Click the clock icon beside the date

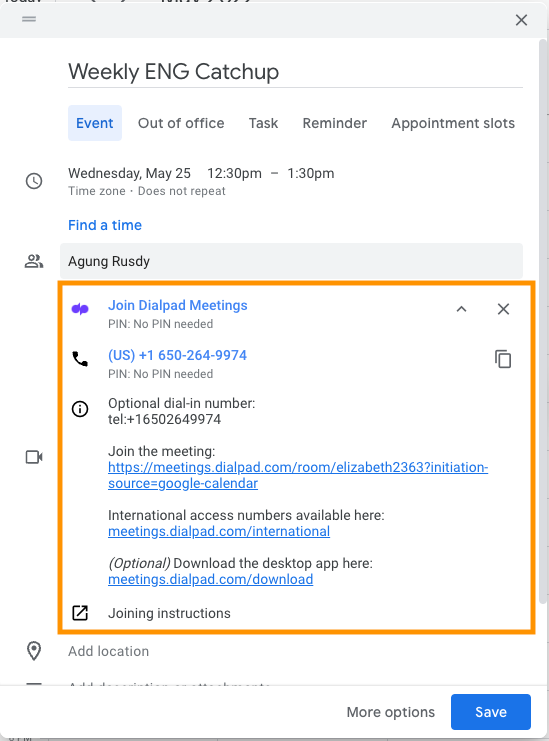34,181
